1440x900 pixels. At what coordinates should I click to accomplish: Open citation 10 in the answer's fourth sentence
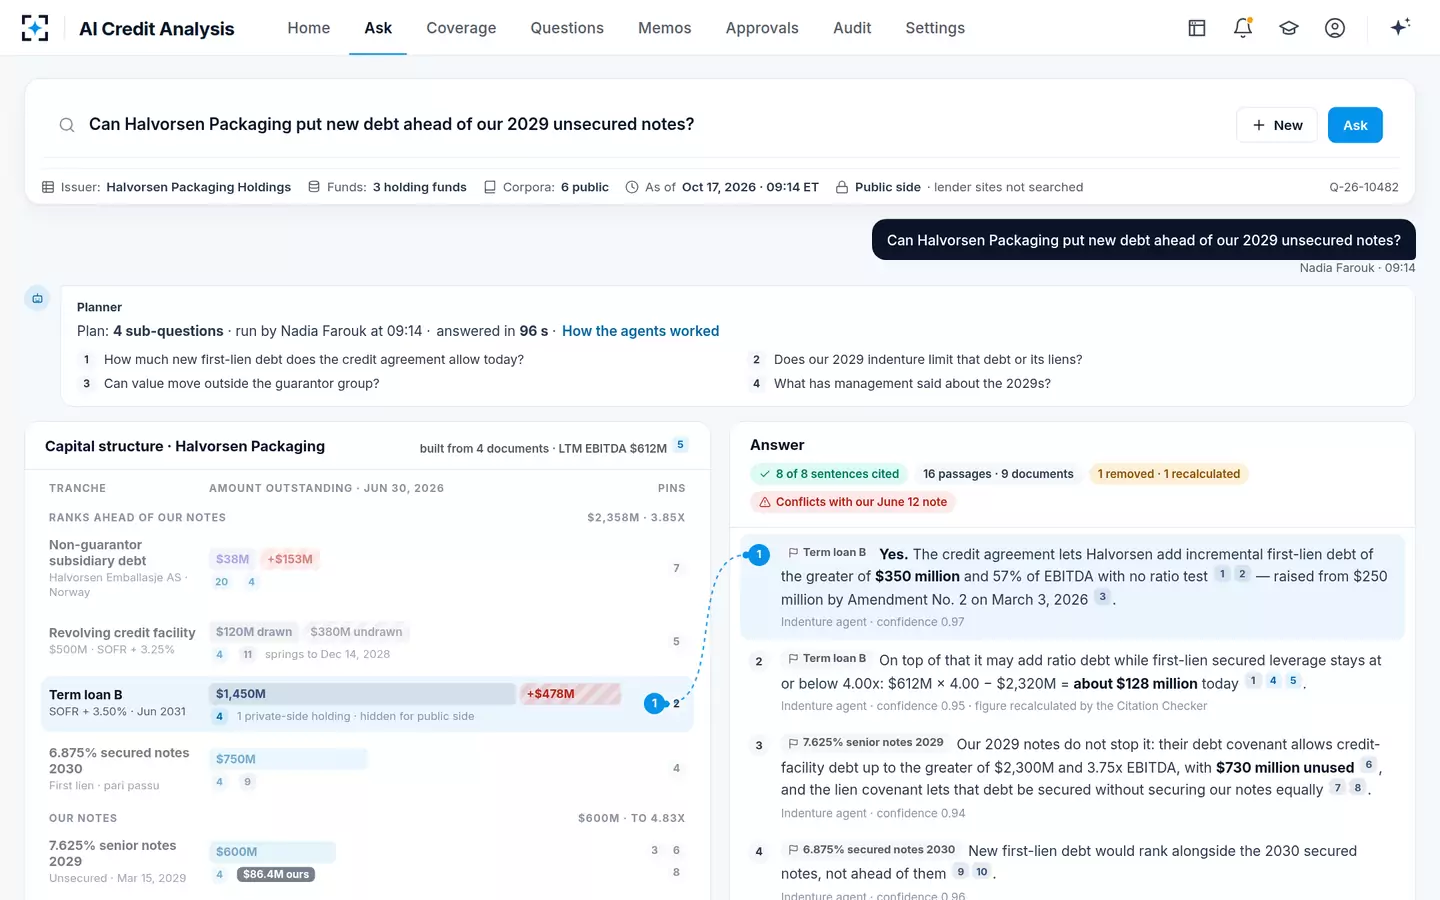tap(982, 872)
